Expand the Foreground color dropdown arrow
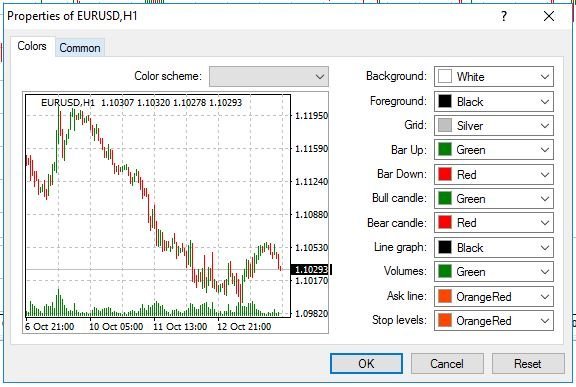The height and width of the screenshot is (387, 576). pos(544,102)
